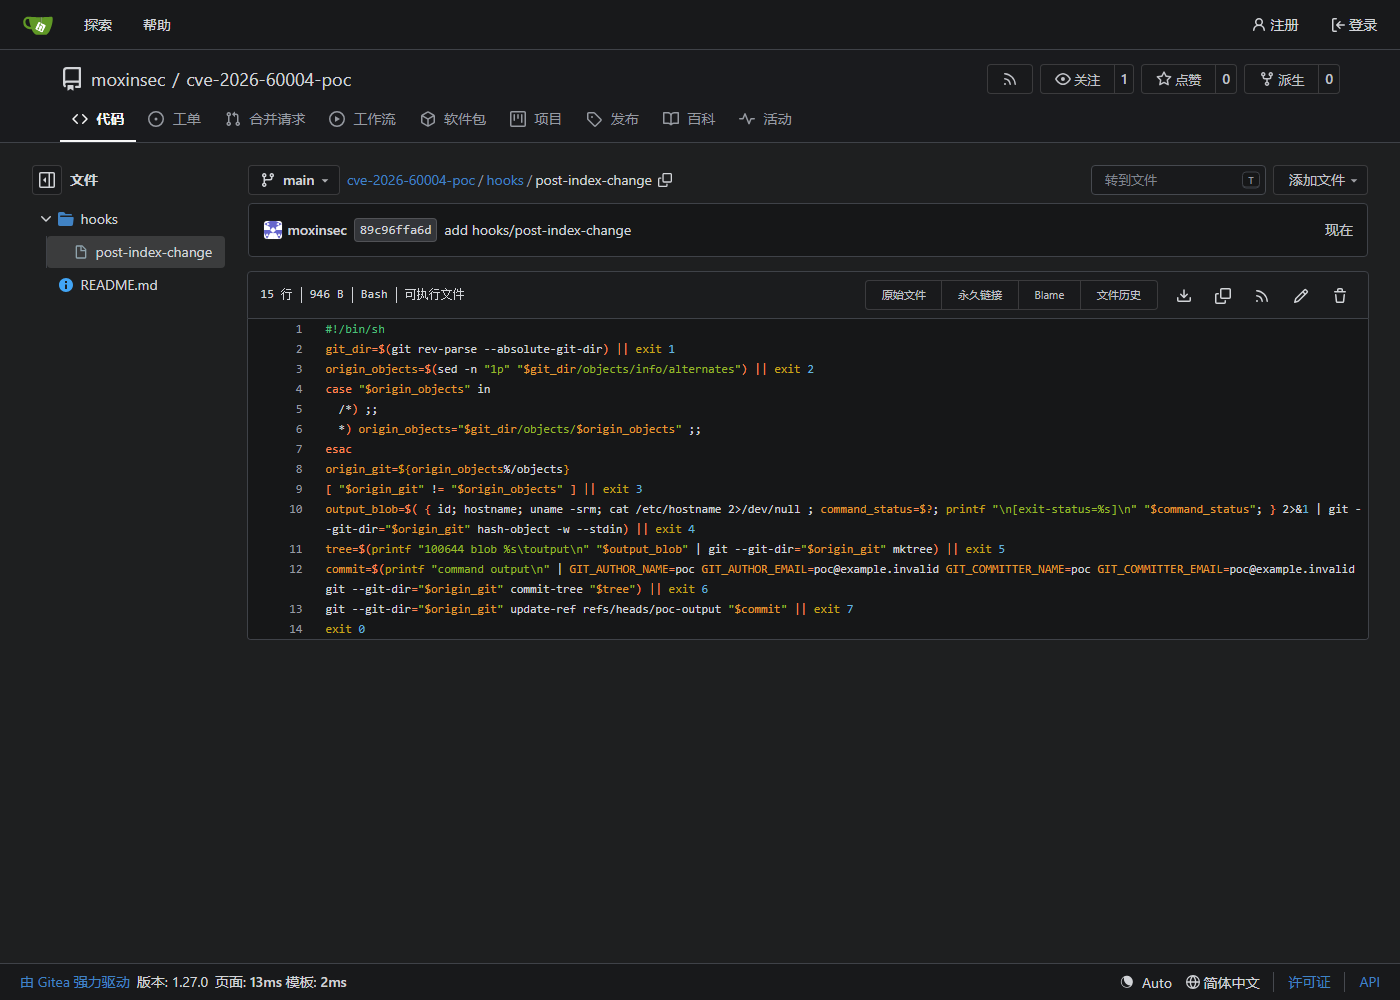Open the 永久链接 permalink

pos(980,296)
